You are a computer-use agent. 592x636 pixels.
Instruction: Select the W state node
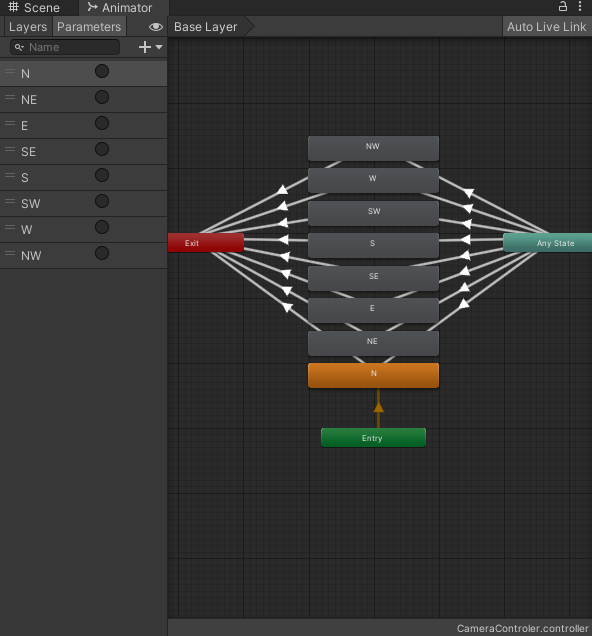pyautogui.click(x=373, y=180)
